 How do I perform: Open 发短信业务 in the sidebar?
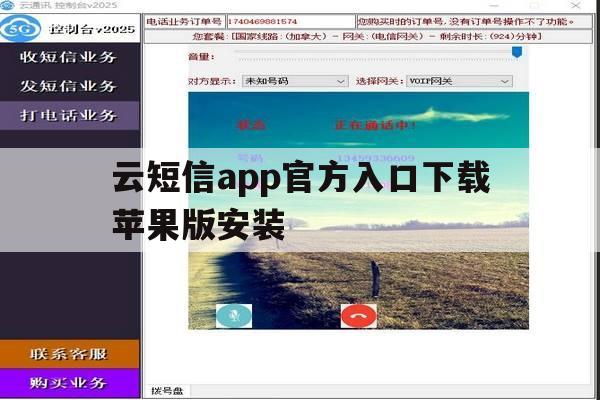tap(70, 86)
